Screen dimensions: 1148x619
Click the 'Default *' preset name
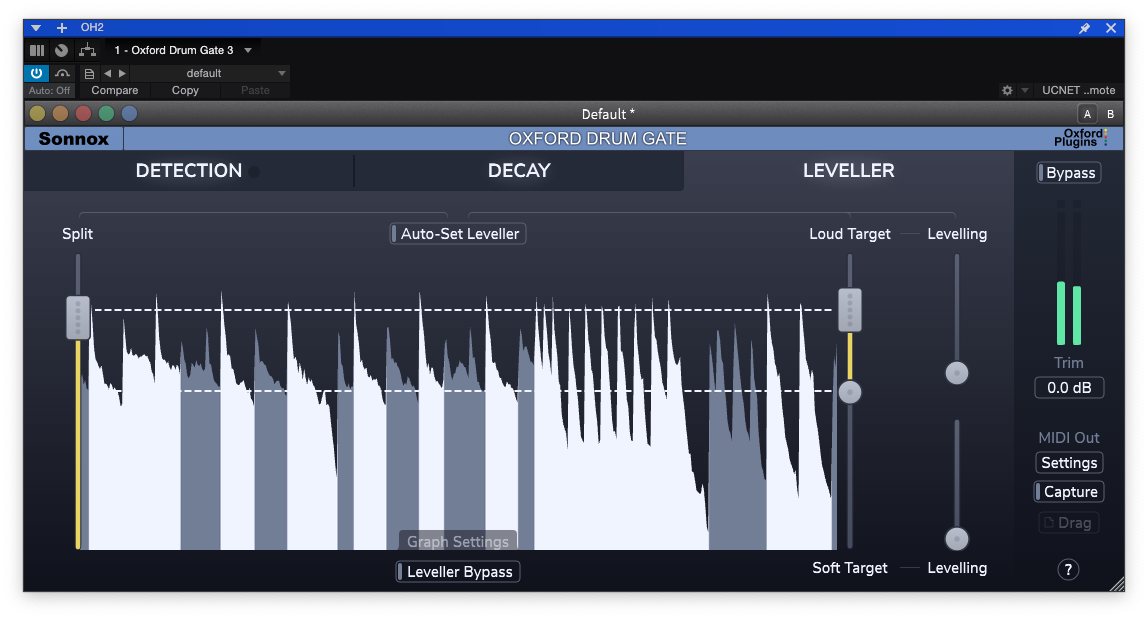tap(608, 114)
